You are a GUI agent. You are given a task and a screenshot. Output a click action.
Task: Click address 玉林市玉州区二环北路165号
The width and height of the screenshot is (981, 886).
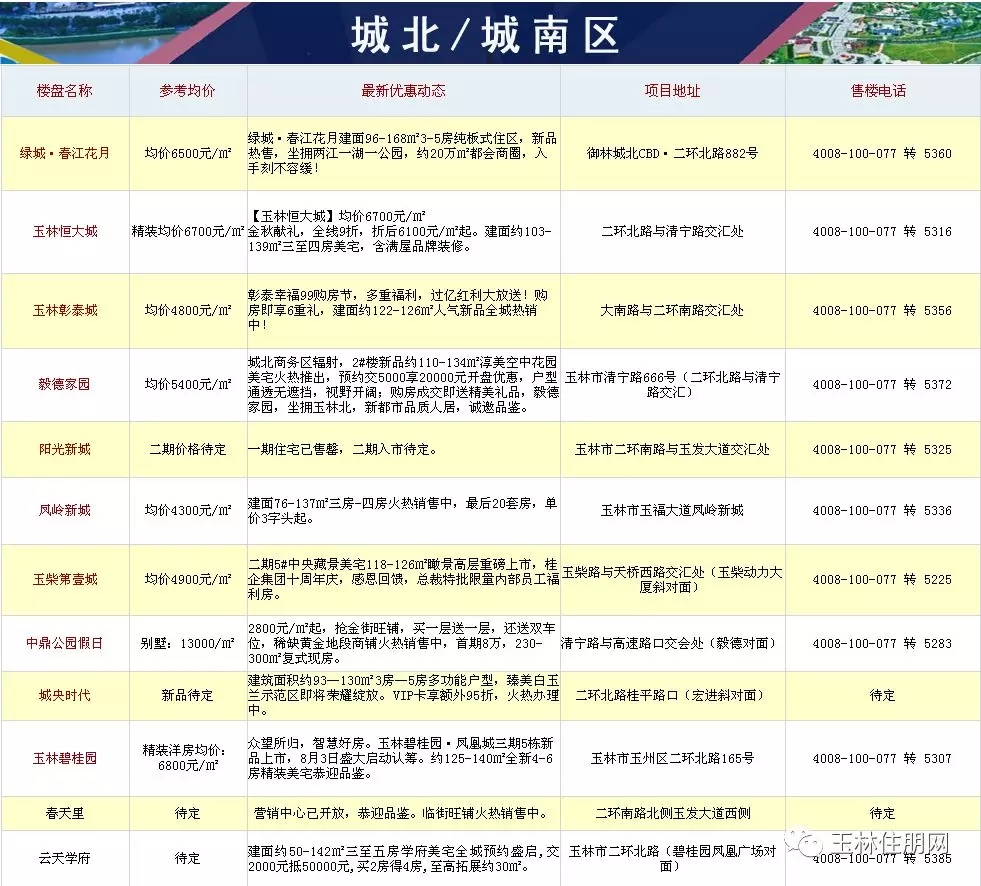(673, 758)
